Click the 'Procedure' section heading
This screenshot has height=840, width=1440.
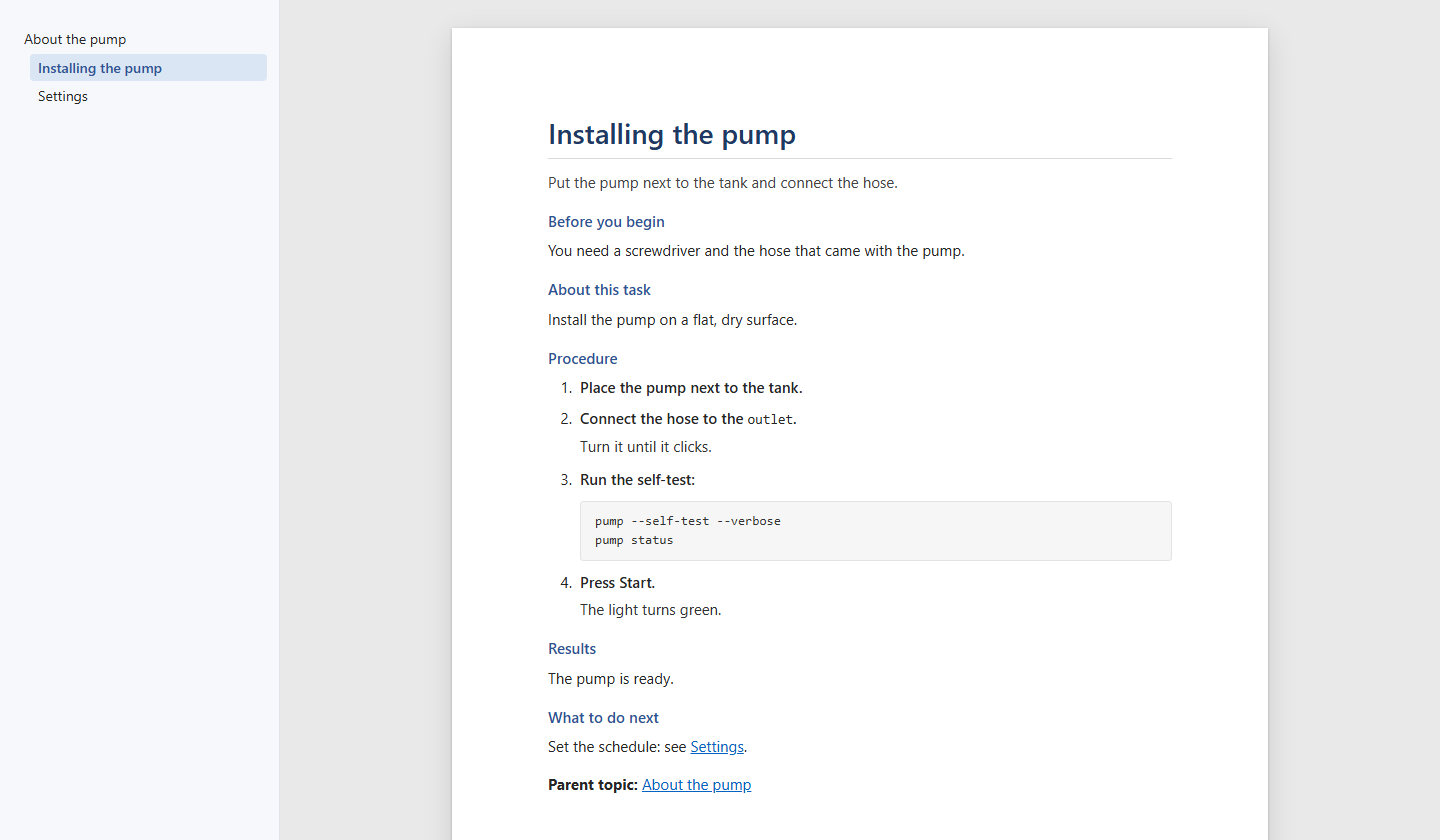click(583, 359)
